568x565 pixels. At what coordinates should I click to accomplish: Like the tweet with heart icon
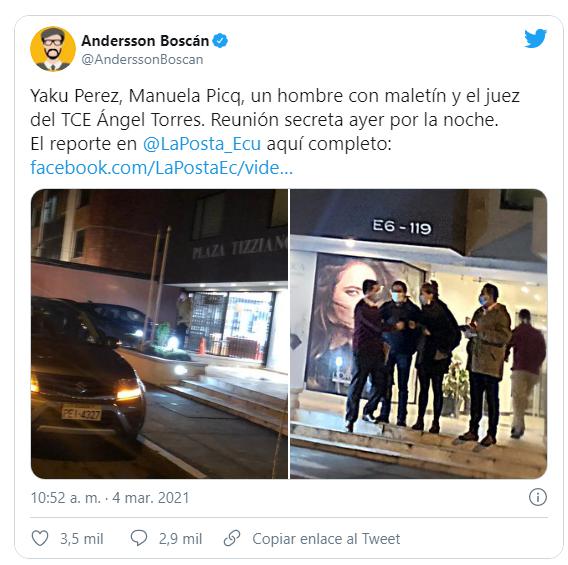(40, 538)
